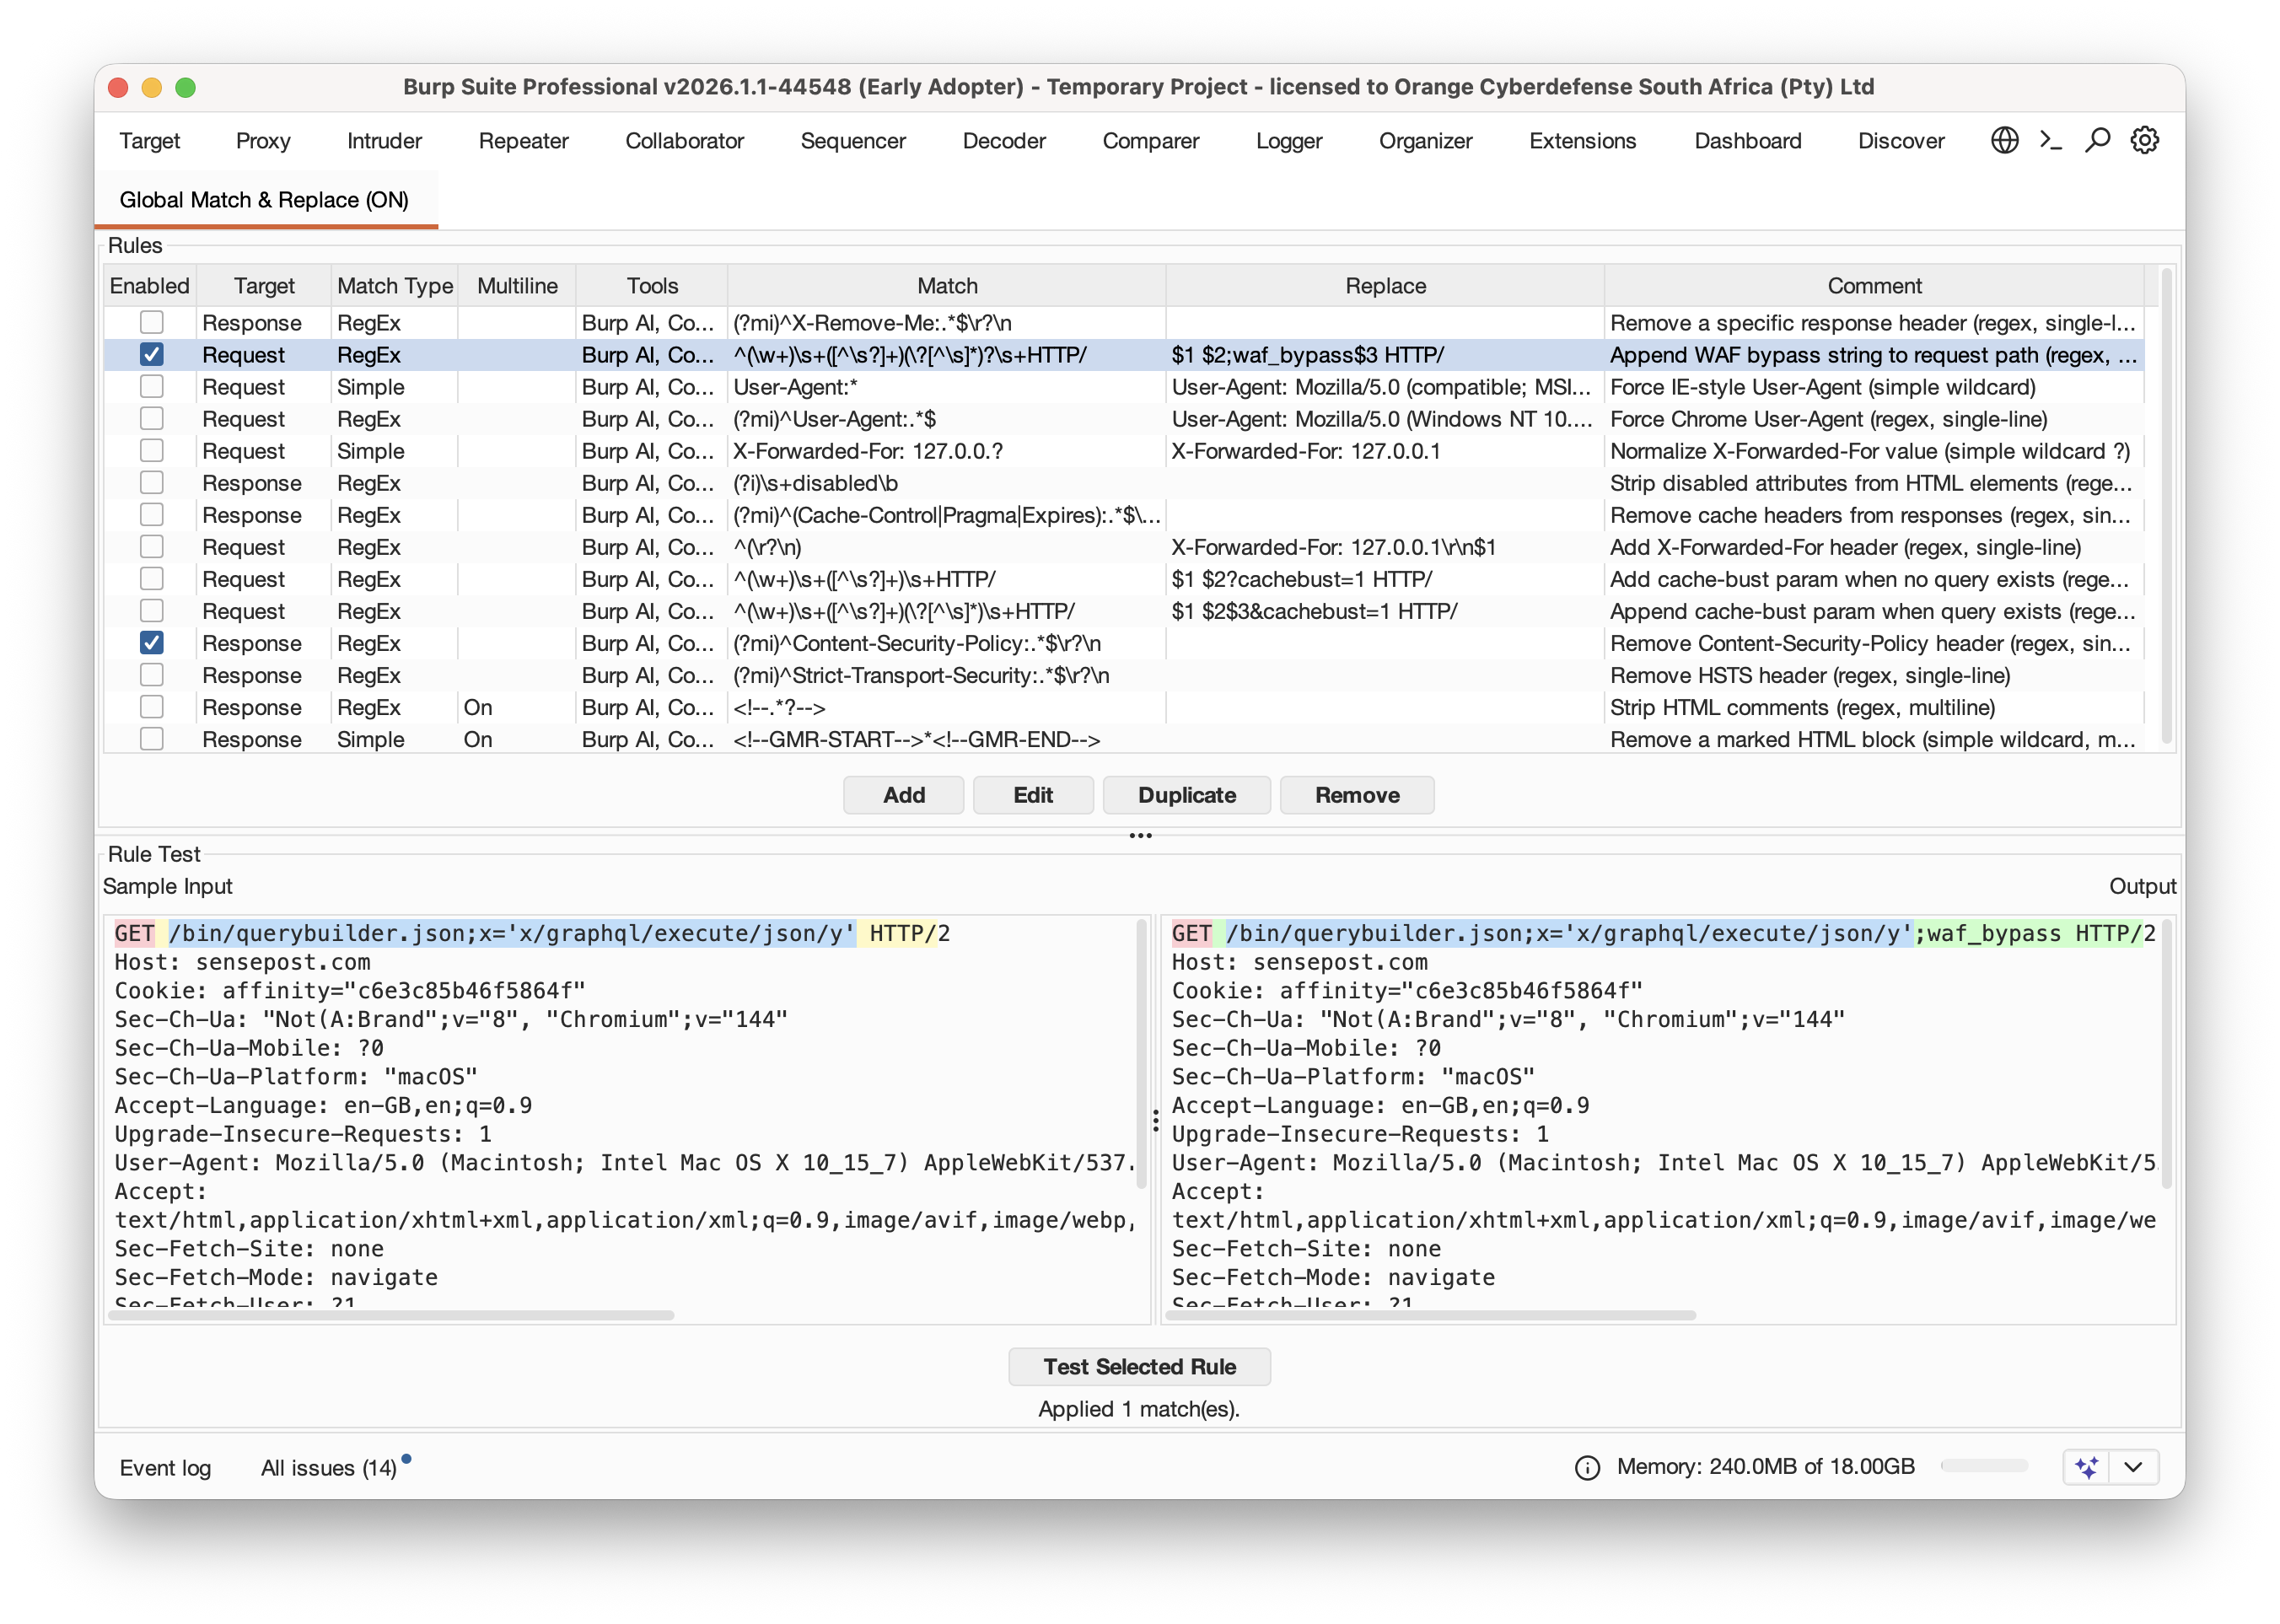
Task: Click the Comment column header
Action: point(1874,286)
